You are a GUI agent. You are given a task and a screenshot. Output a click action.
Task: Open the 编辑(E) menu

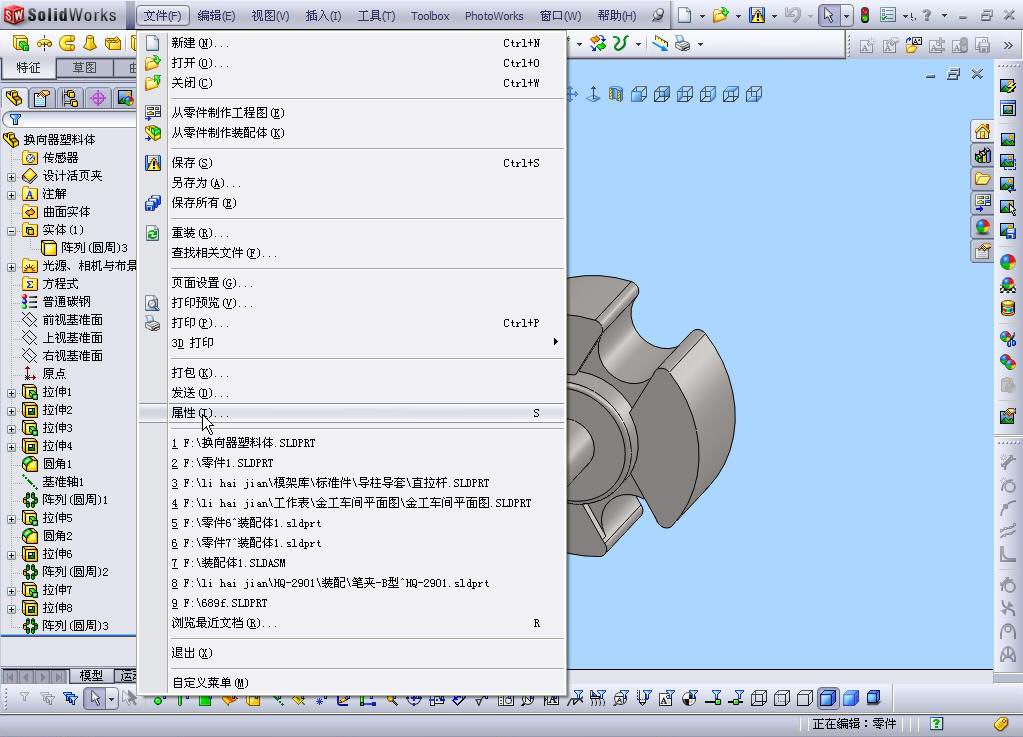pyautogui.click(x=216, y=15)
